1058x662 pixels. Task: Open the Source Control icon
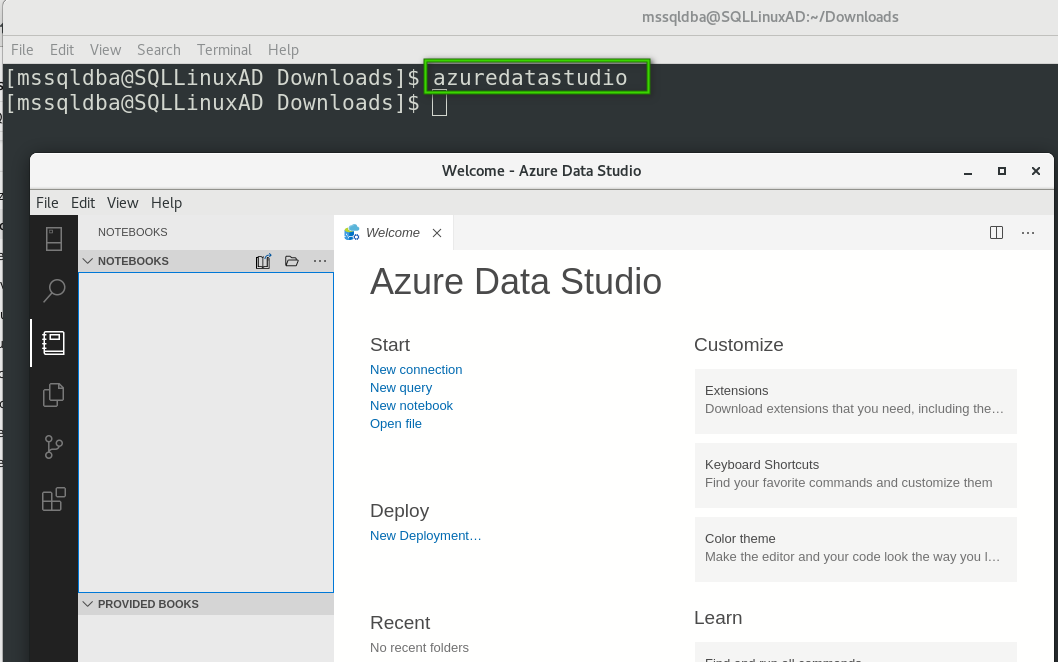pyautogui.click(x=54, y=447)
